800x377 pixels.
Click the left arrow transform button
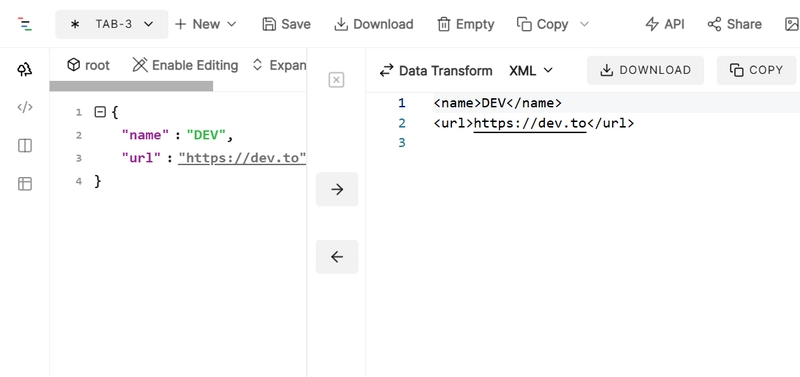(337, 257)
